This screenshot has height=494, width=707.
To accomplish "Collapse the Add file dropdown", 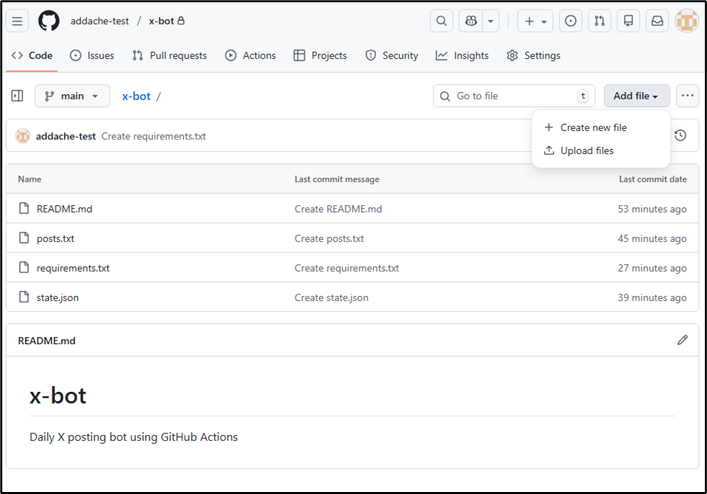I will [x=636, y=96].
